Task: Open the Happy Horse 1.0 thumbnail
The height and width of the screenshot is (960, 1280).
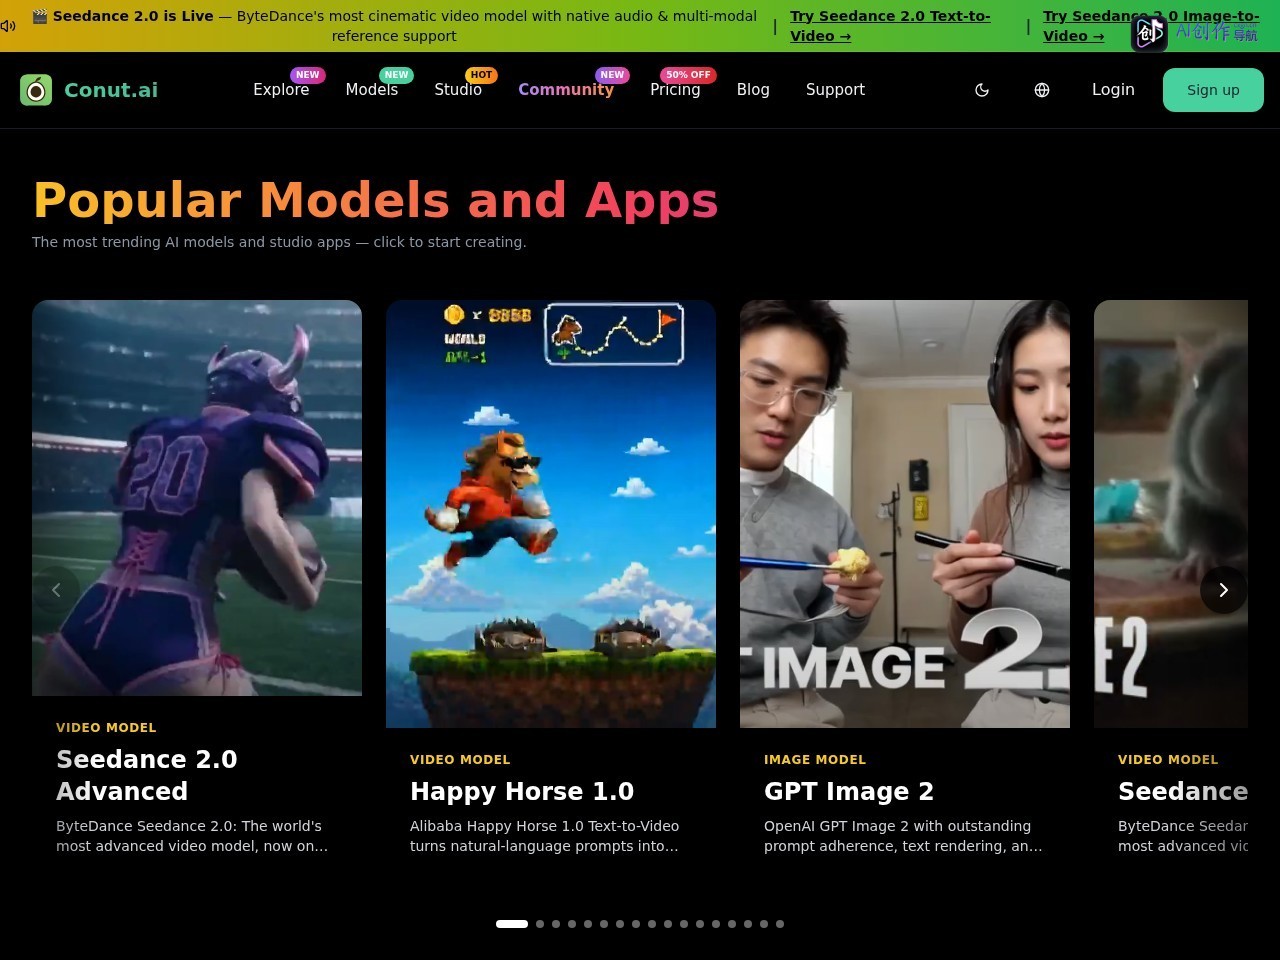Action: [x=551, y=514]
